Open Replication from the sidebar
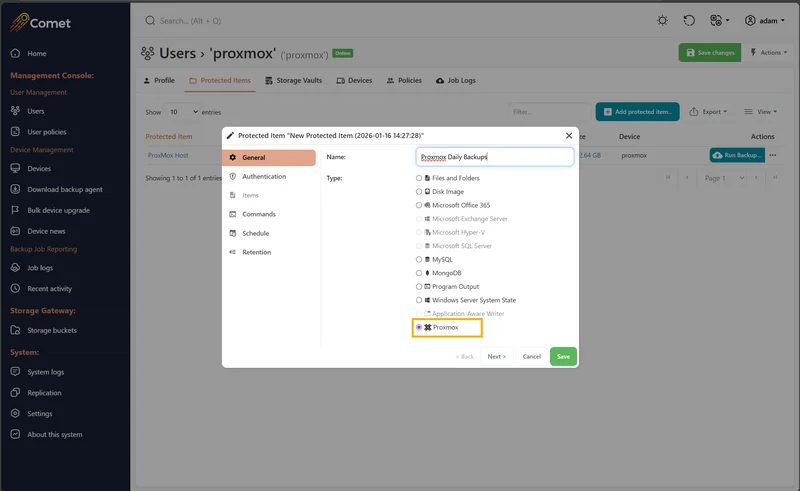This screenshot has width=800, height=491. pyautogui.click(x=44, y=393)
